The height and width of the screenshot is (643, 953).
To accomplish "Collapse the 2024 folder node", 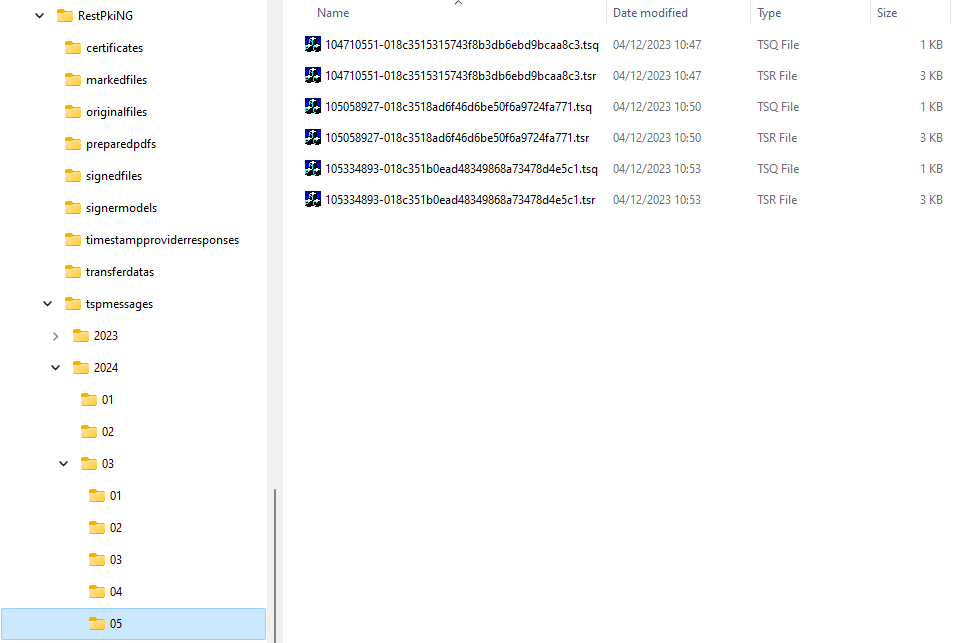I will coord(55,367).
